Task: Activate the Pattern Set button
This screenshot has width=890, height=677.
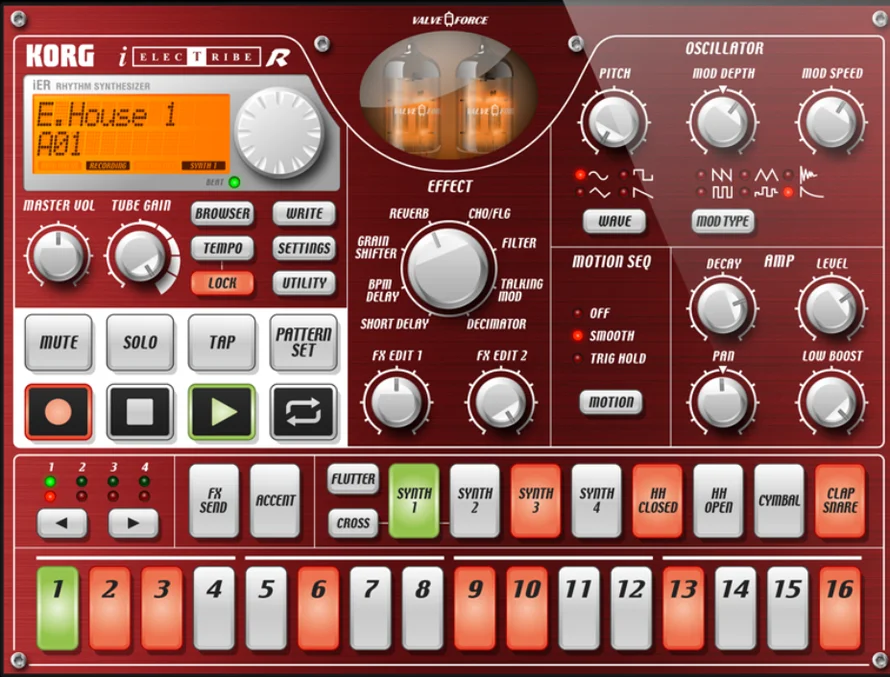Action: point(303,342)
